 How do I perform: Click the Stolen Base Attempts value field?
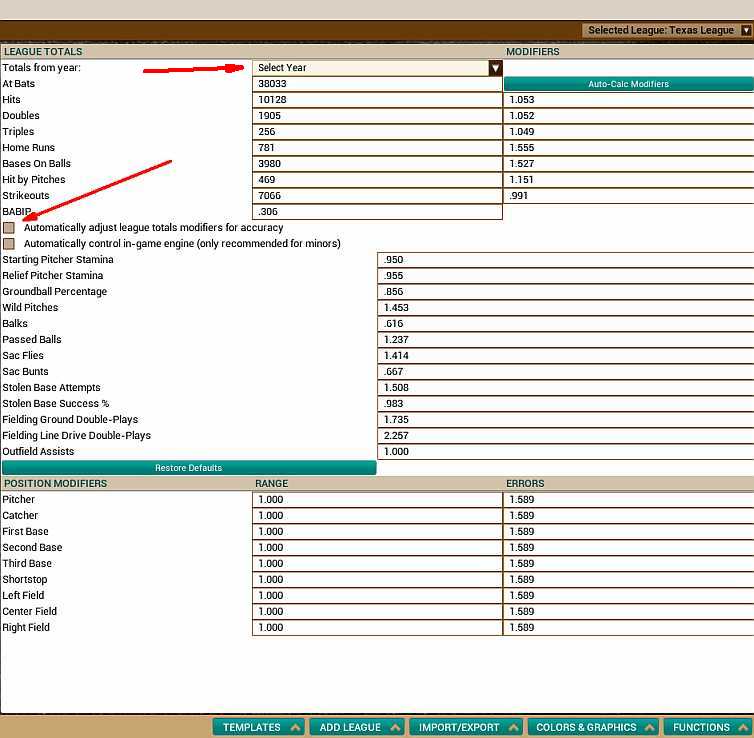565,388
